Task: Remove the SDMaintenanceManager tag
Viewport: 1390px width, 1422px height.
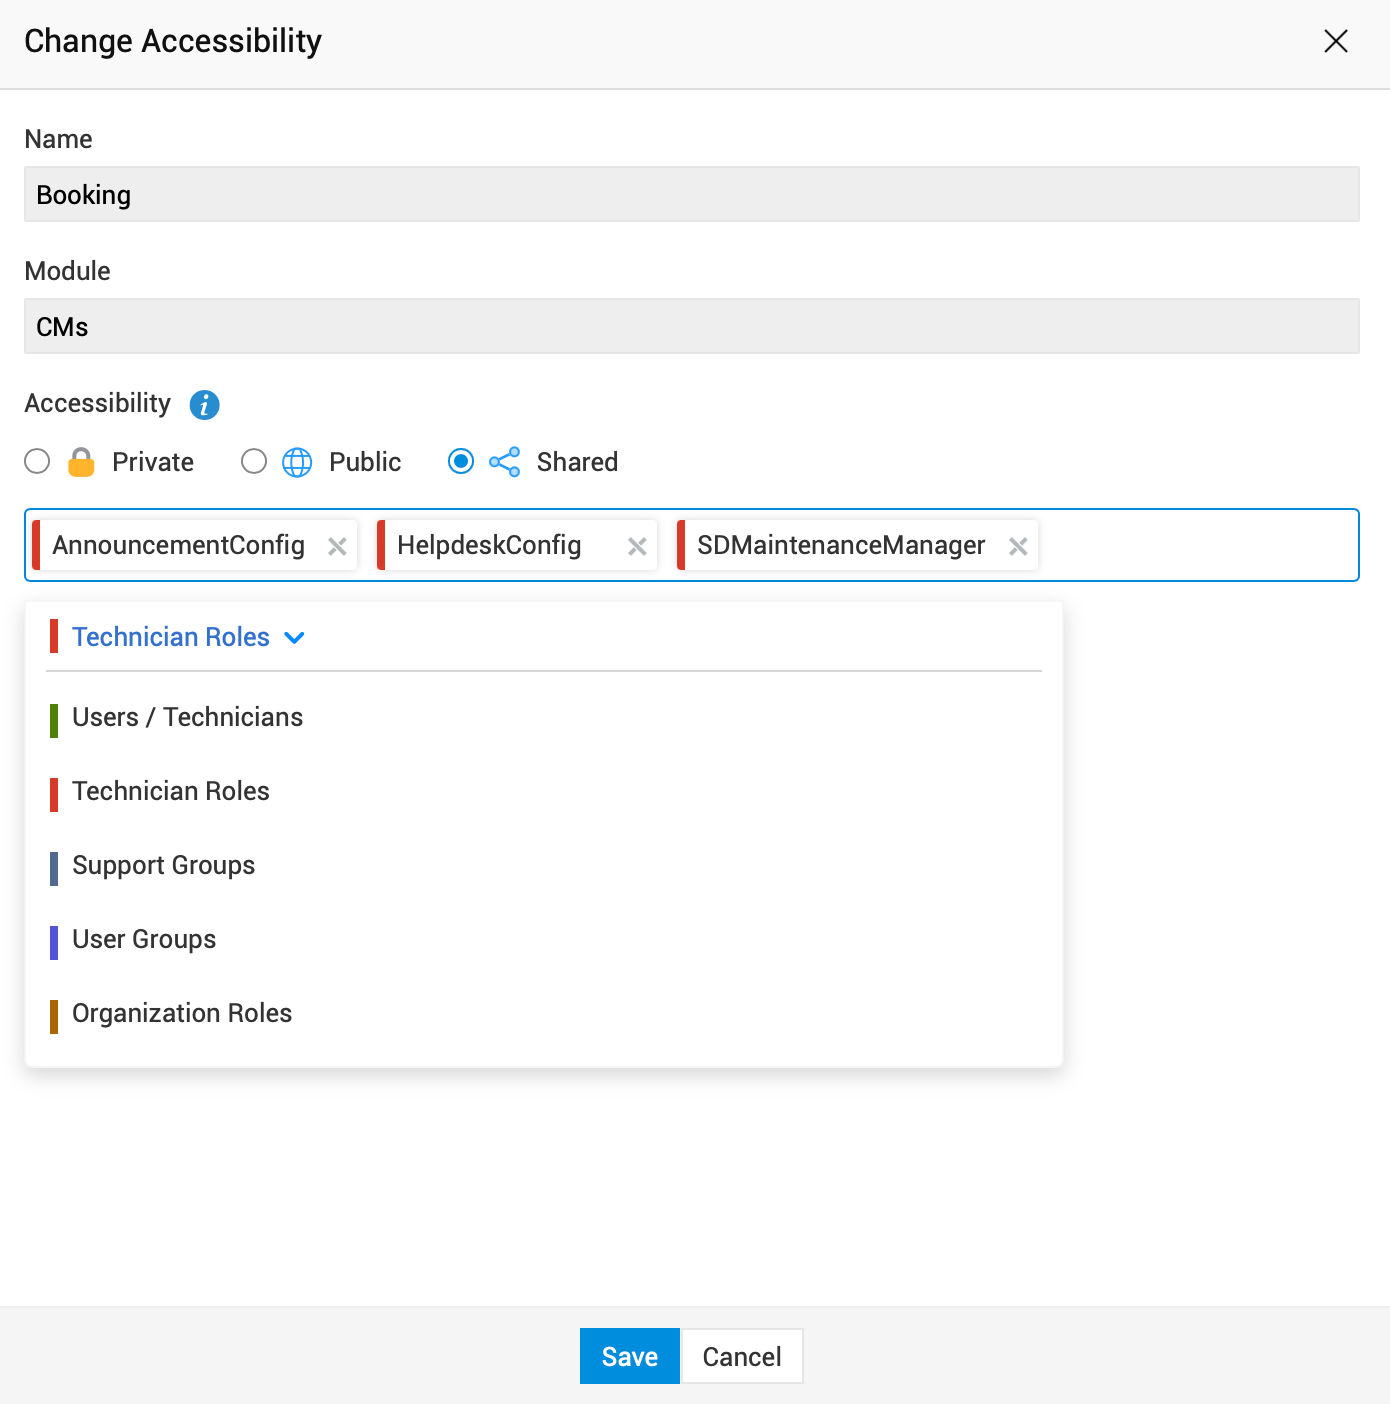Action: point(1018,546)
